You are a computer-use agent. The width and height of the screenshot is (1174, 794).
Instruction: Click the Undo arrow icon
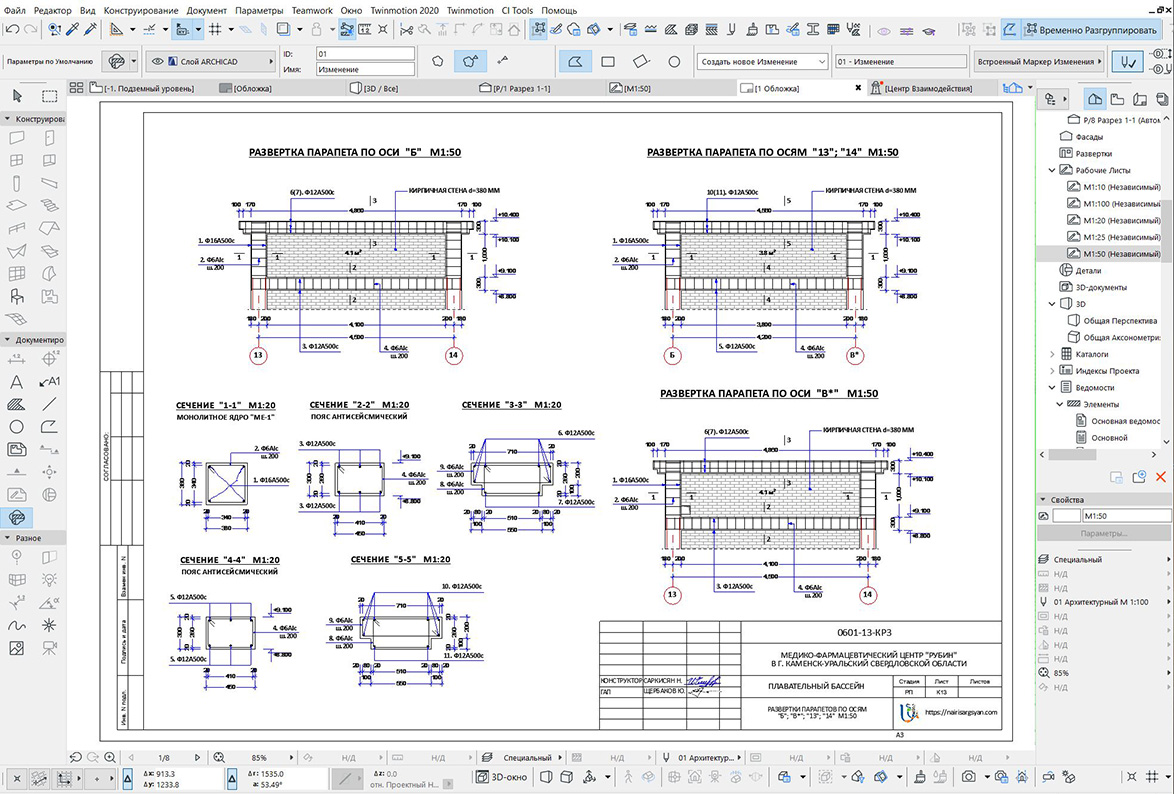[x=13, y=29]
